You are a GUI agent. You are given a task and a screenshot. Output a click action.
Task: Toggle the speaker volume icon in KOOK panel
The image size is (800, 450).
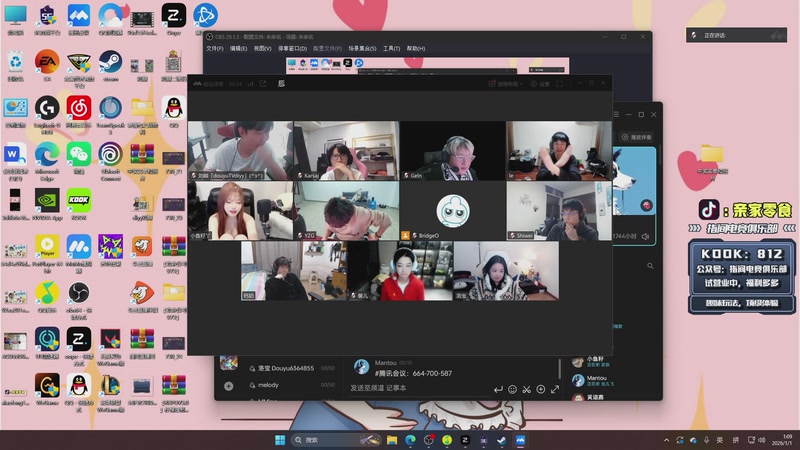pos(646,236)
